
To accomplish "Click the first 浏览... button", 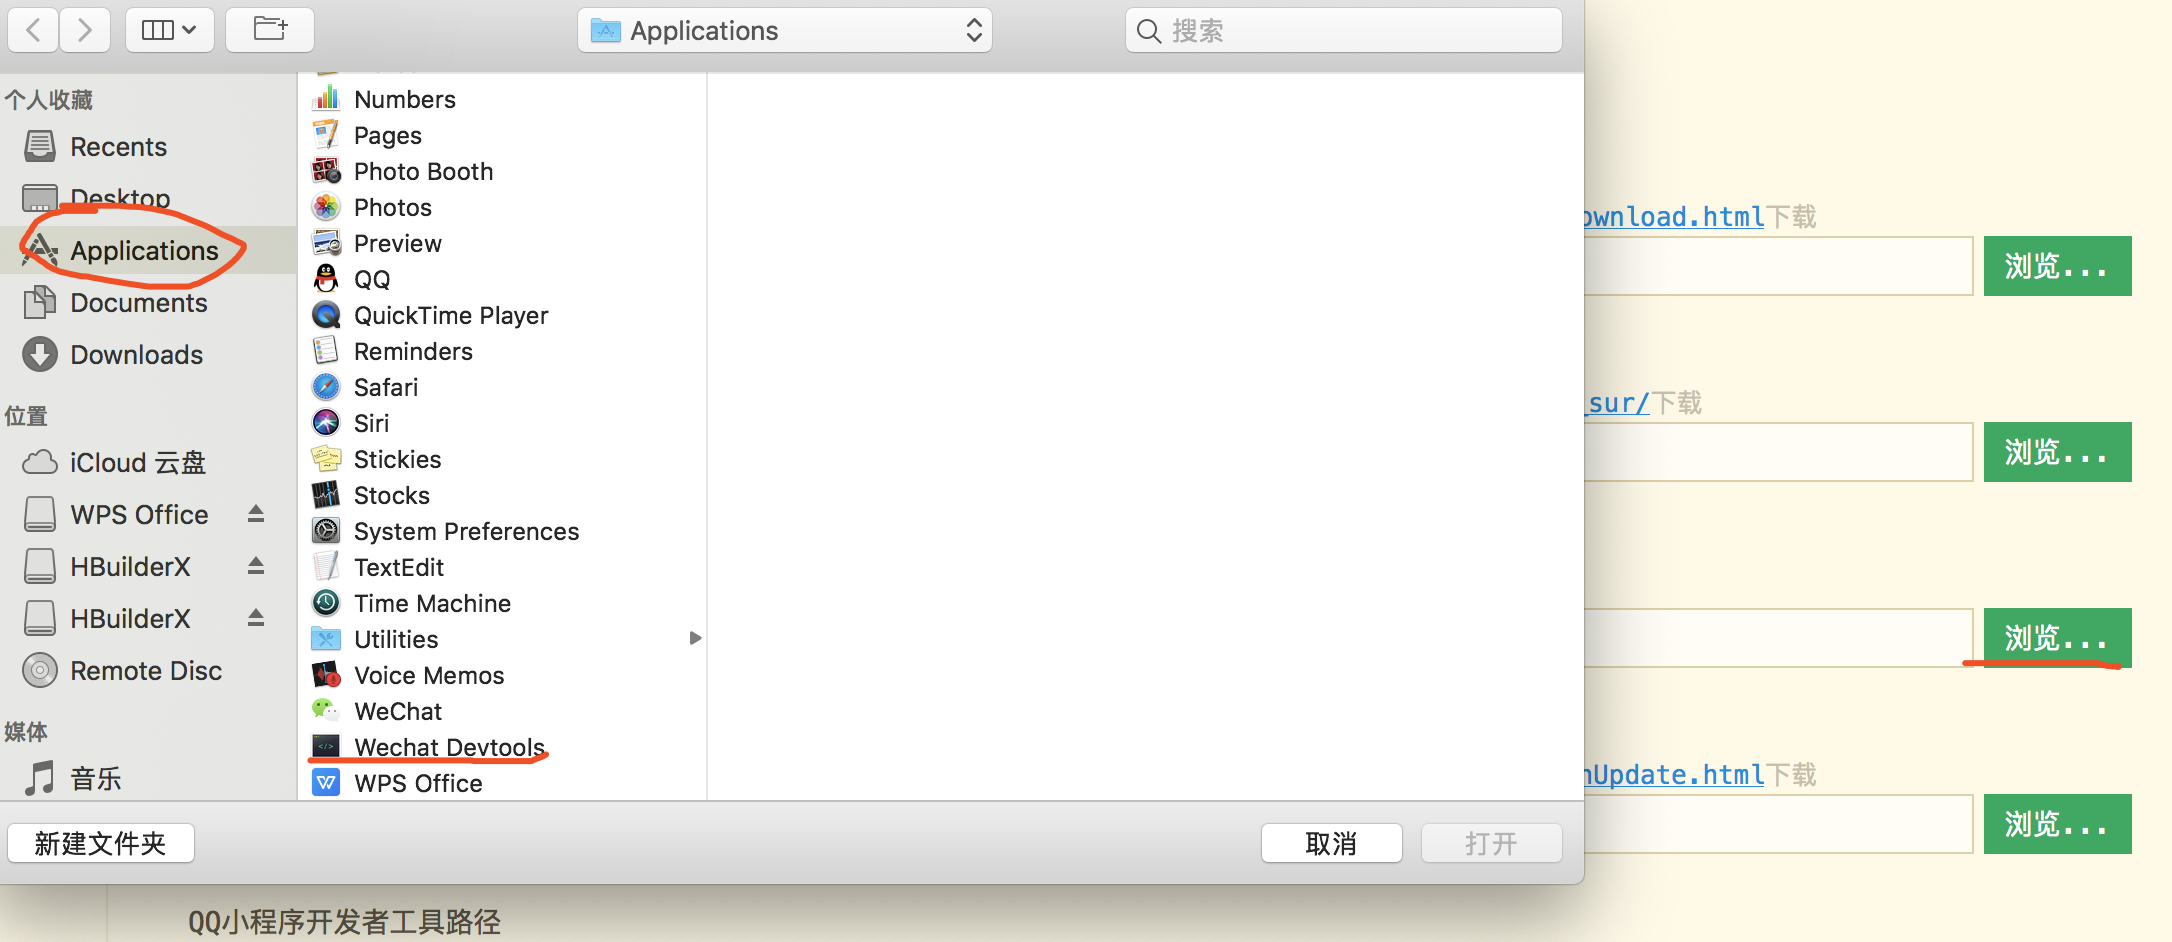I will [2057, 266].
